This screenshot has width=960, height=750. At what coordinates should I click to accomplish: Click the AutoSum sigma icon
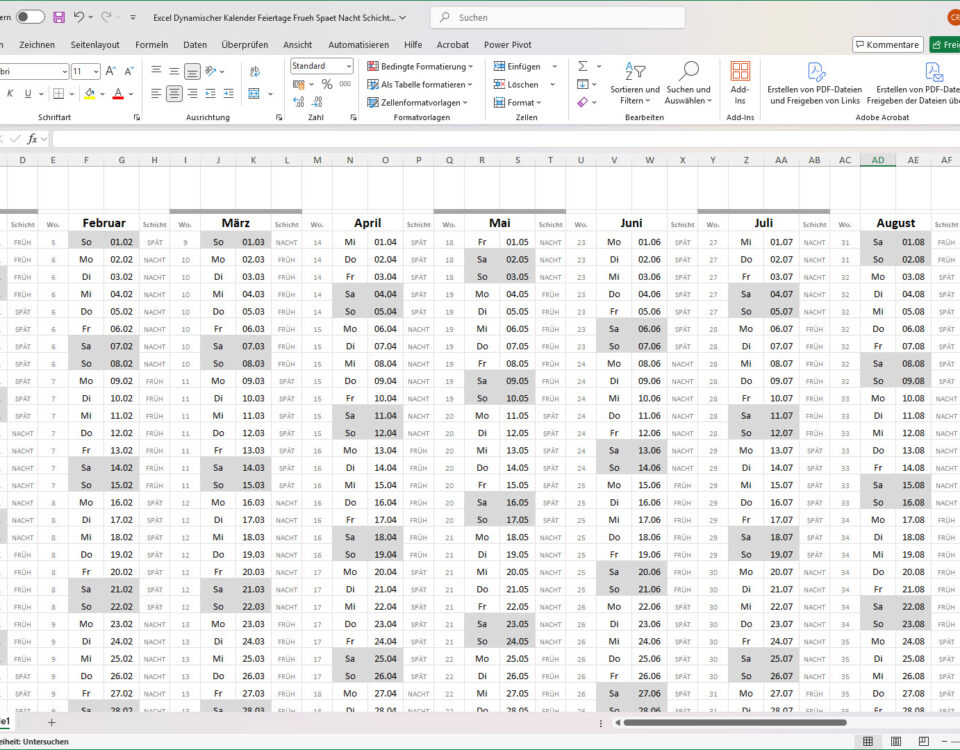click(x=583, y=66)
